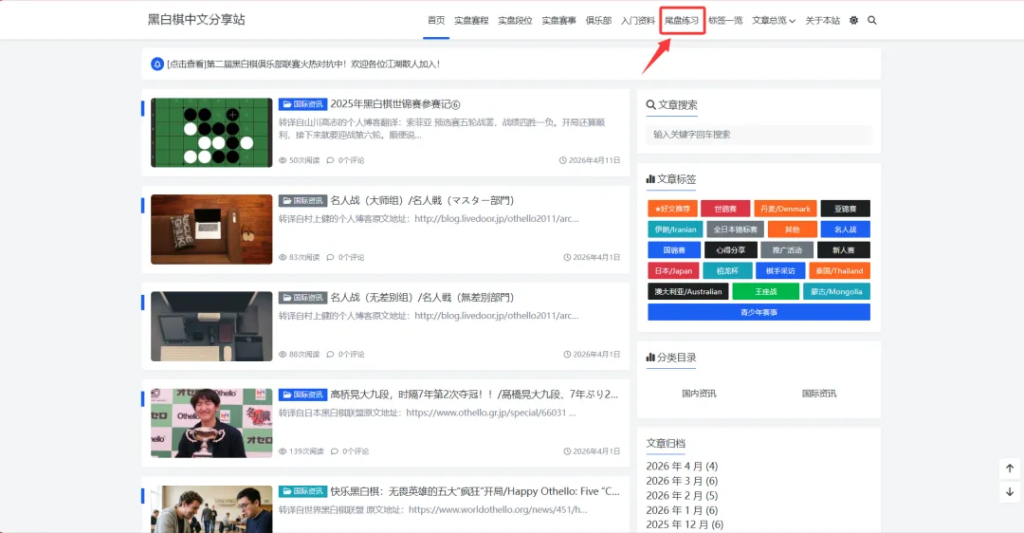Select the orange 其他 tag

pos(792,229)
